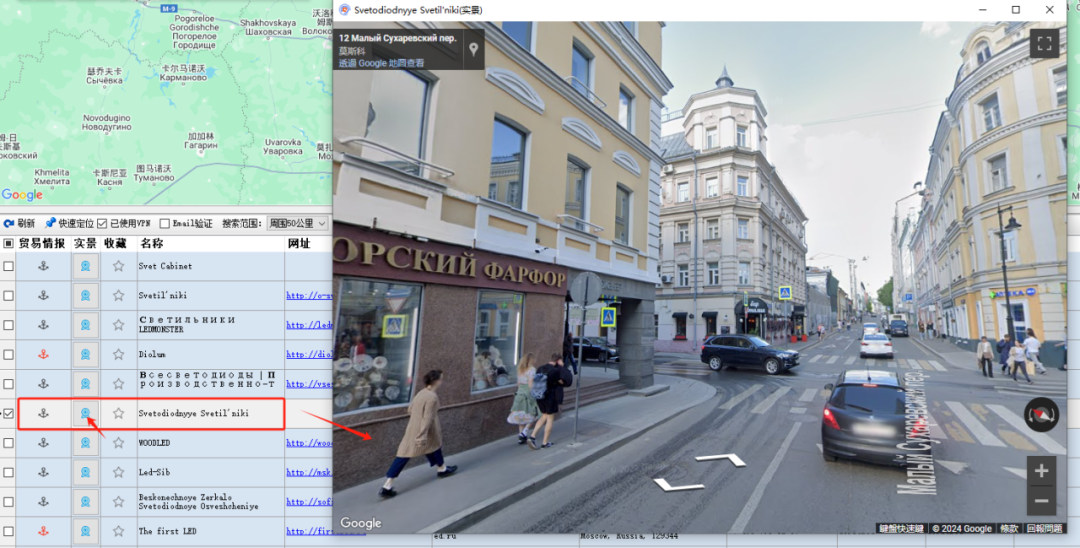
Task: Click 條款 terms link in street view
Action: point(1009,529)
